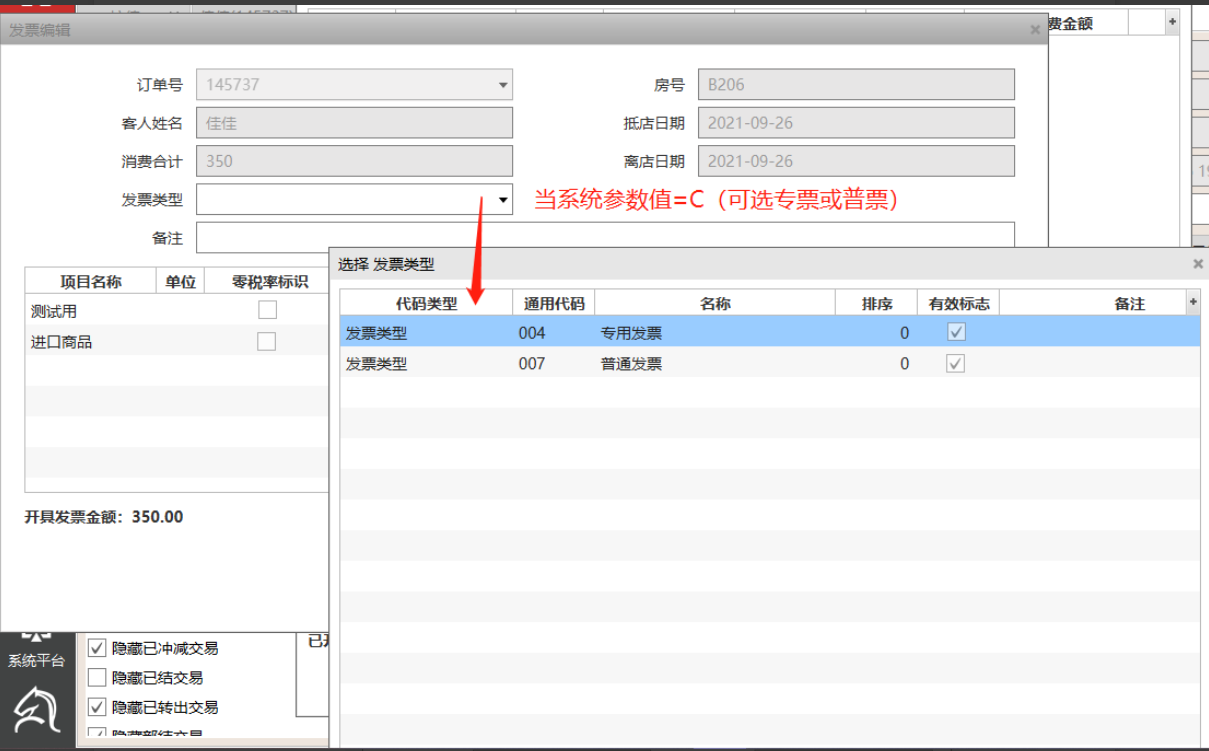Open the 订单号 dropdown arrow
1209x751 pixels.
503,85
